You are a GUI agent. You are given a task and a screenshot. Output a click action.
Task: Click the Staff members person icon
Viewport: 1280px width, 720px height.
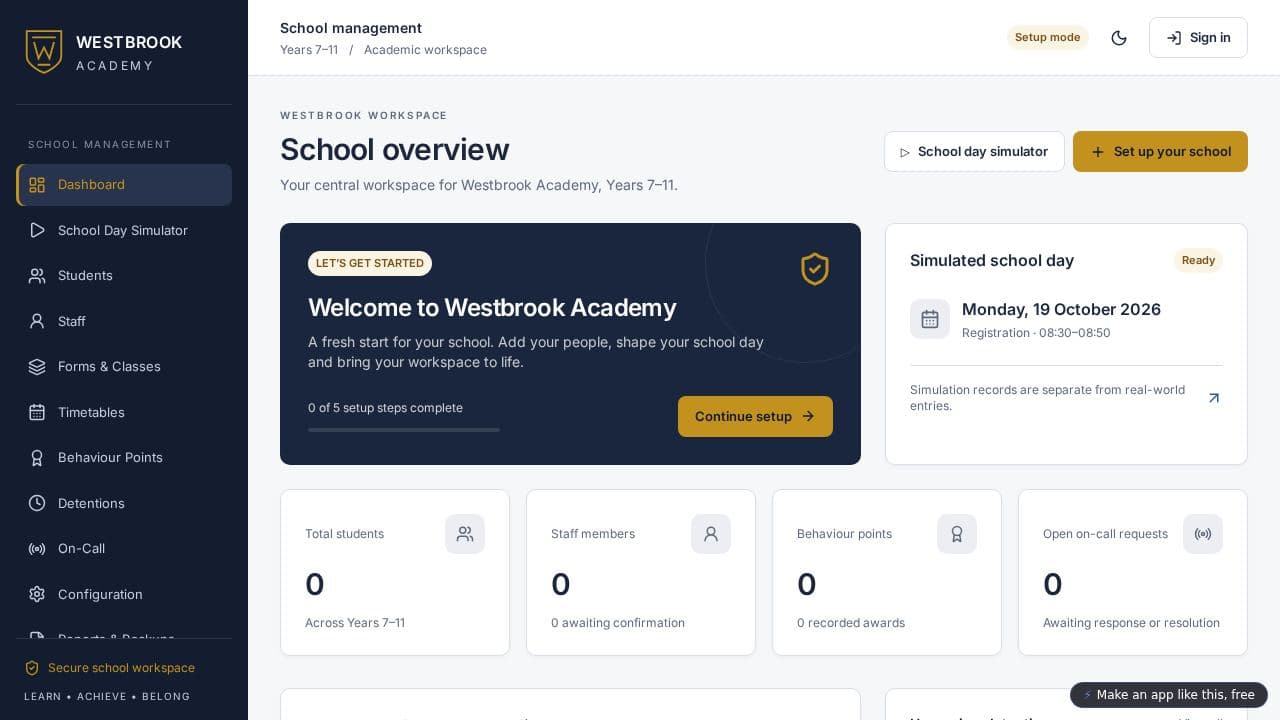click(711, 534)
